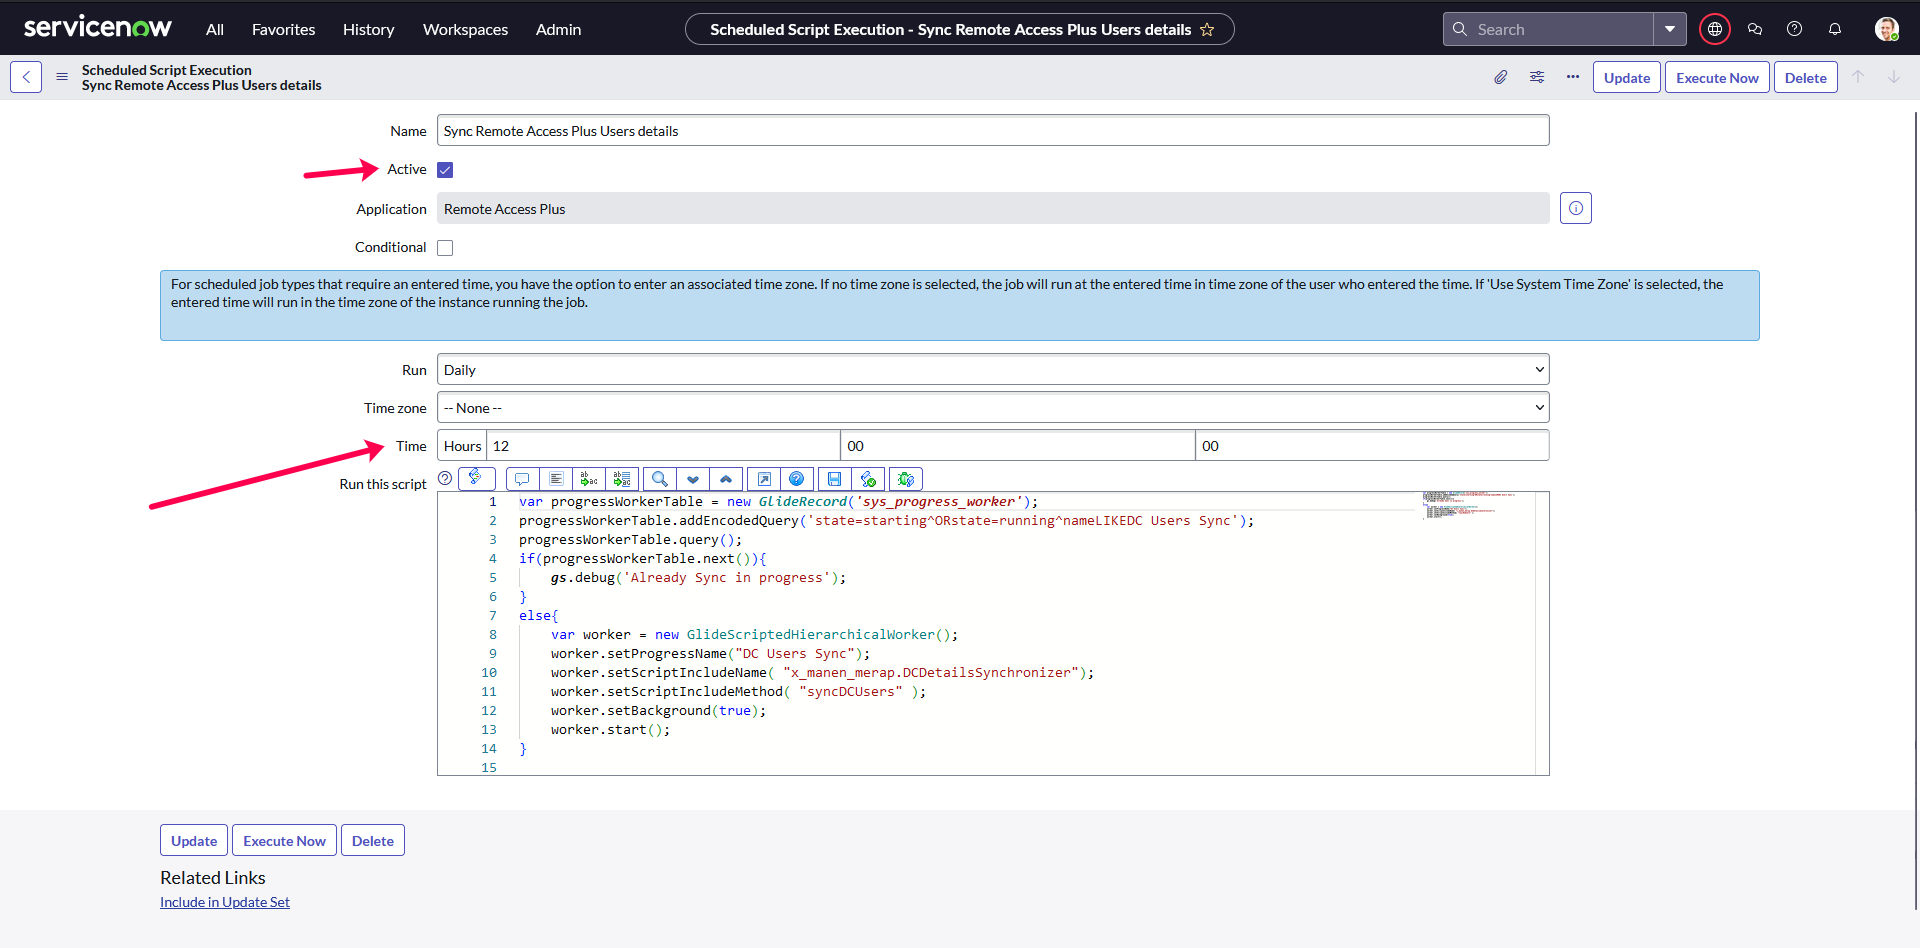This screenshot has width=1920, height=948.
Task: Click the Hours time input field
Action: 662,446
